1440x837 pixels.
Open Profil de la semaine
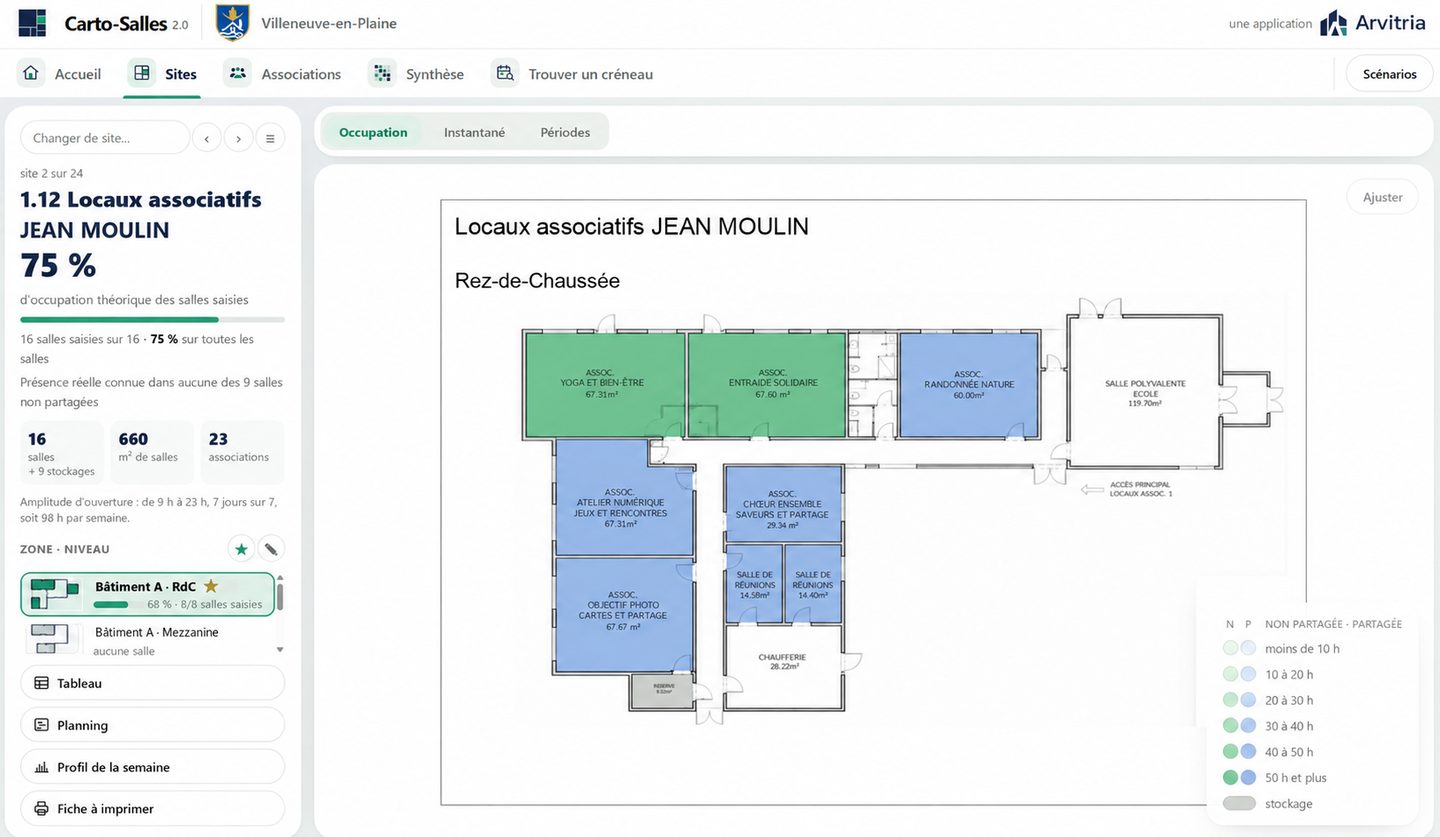[152, 767]
